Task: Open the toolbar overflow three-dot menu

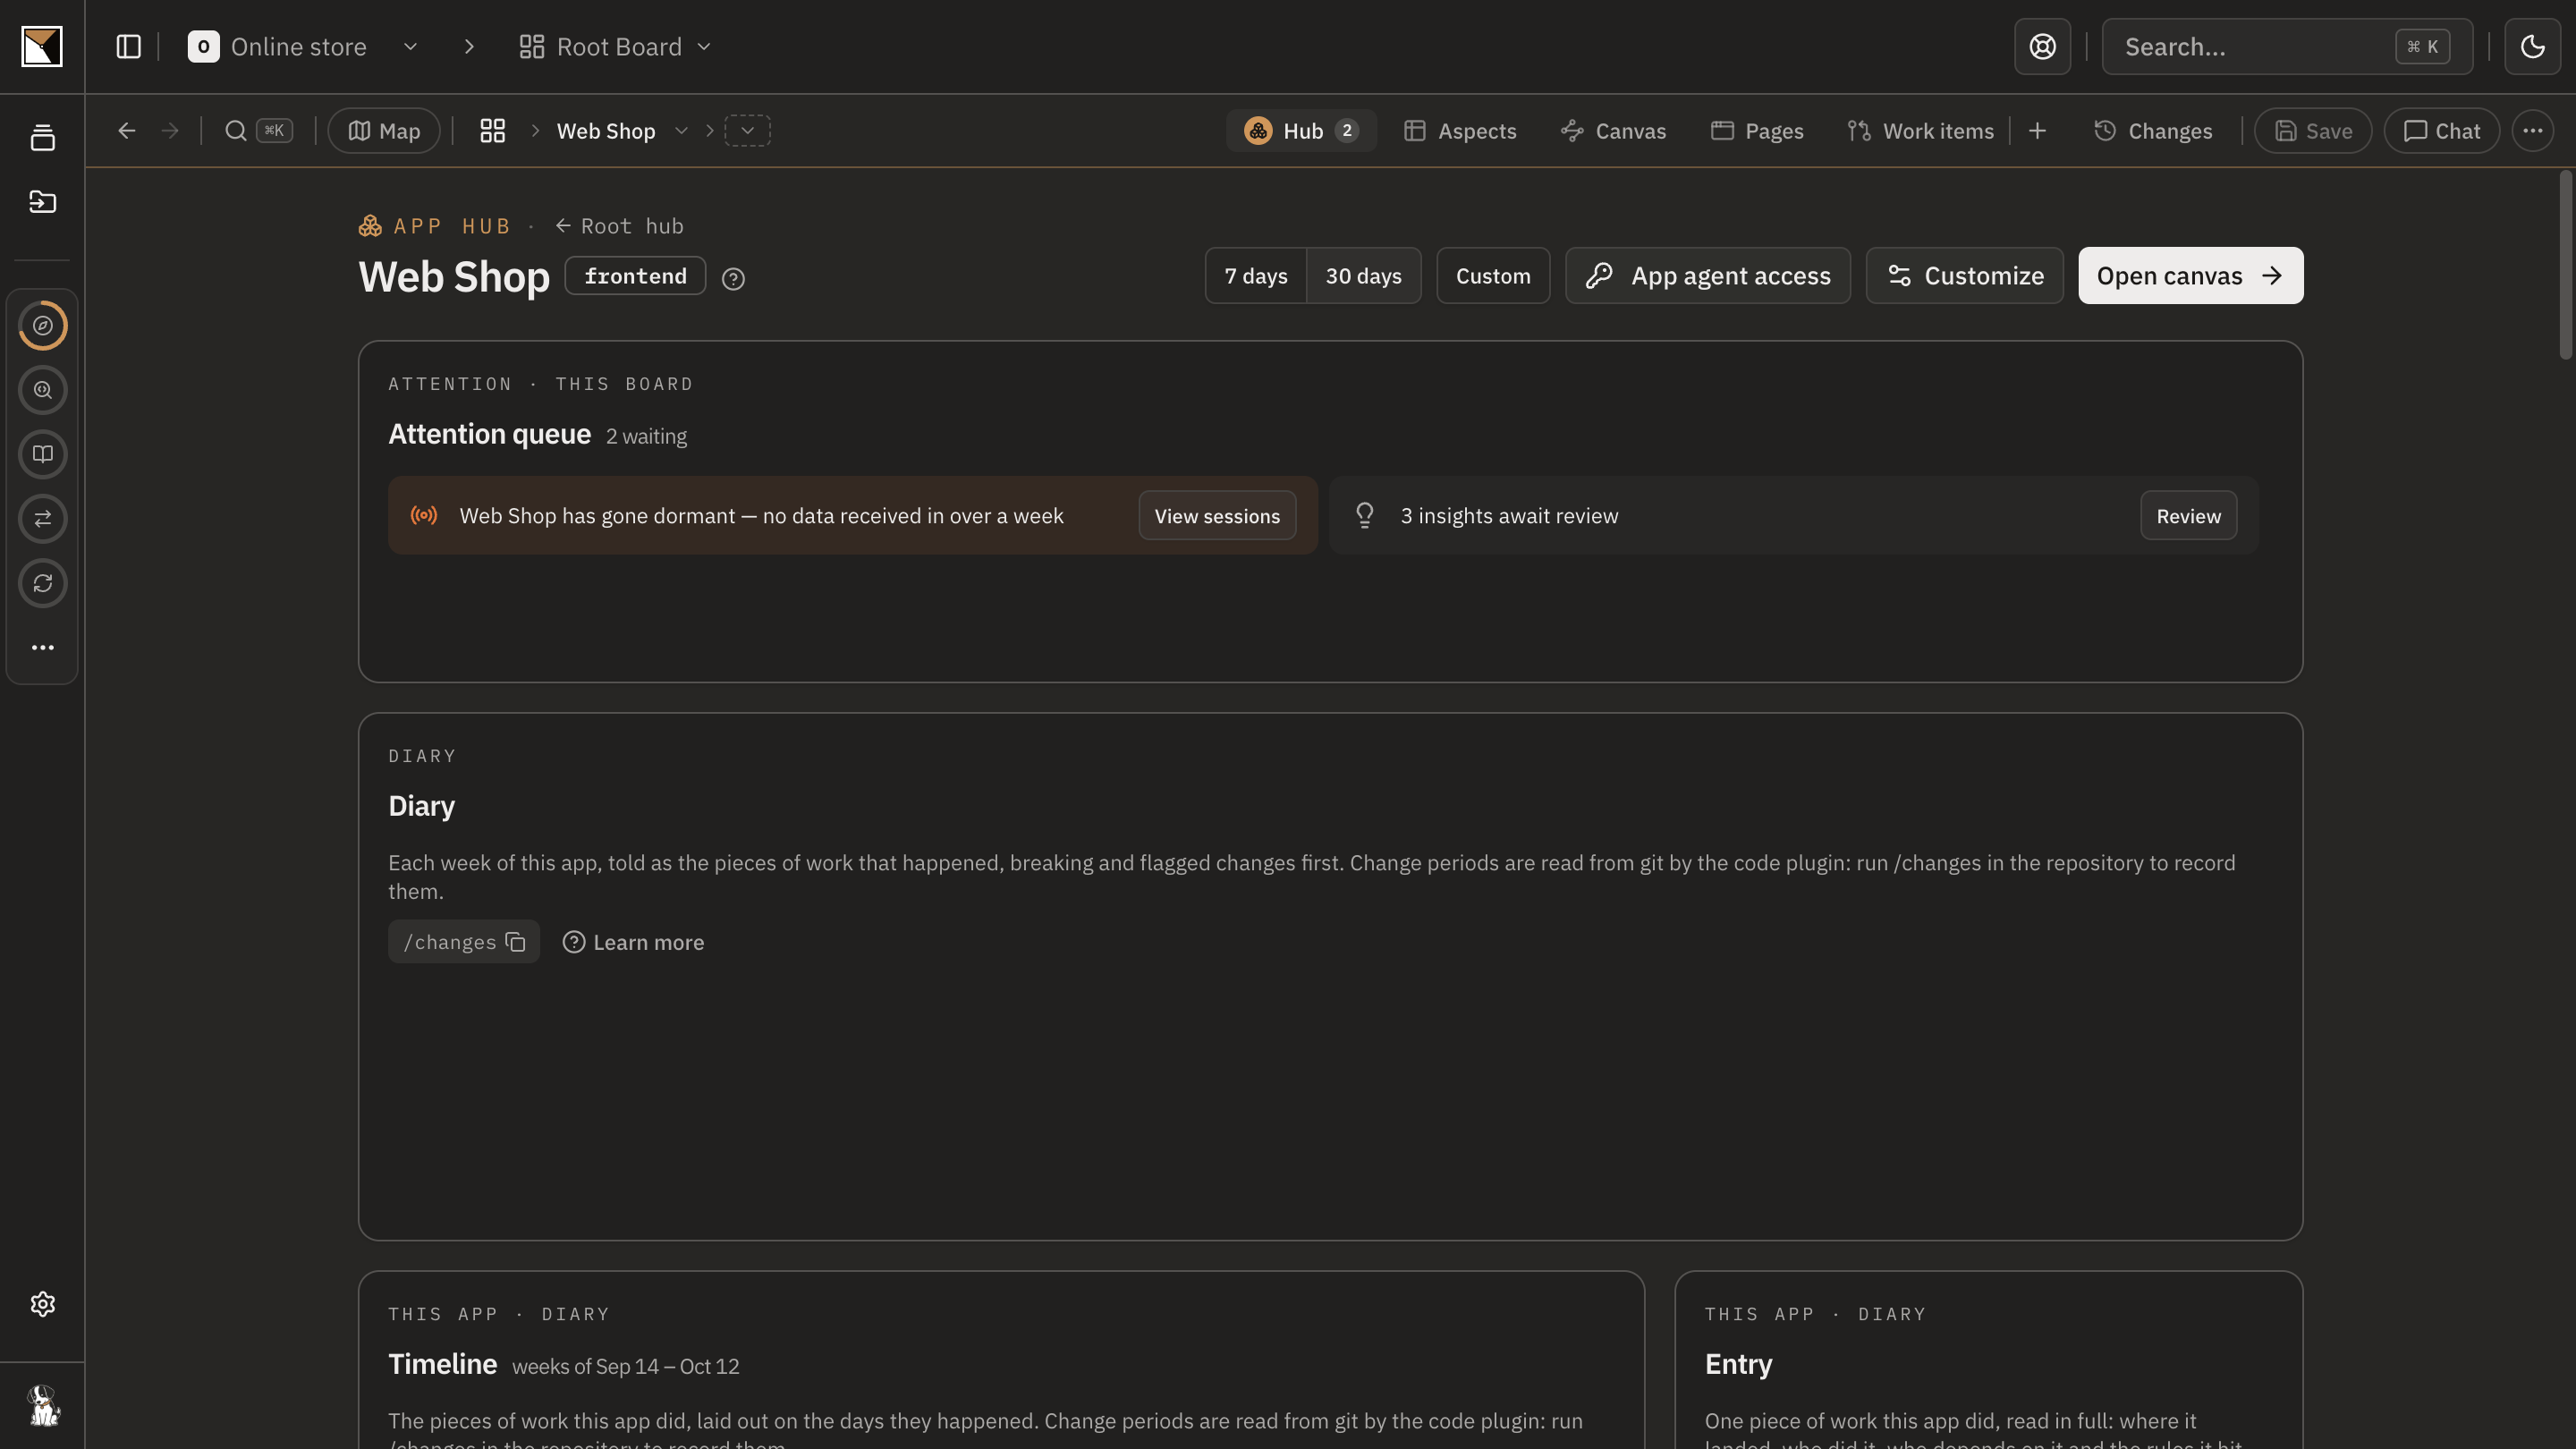Action: pyautogui.click(x=2533, y=131)
